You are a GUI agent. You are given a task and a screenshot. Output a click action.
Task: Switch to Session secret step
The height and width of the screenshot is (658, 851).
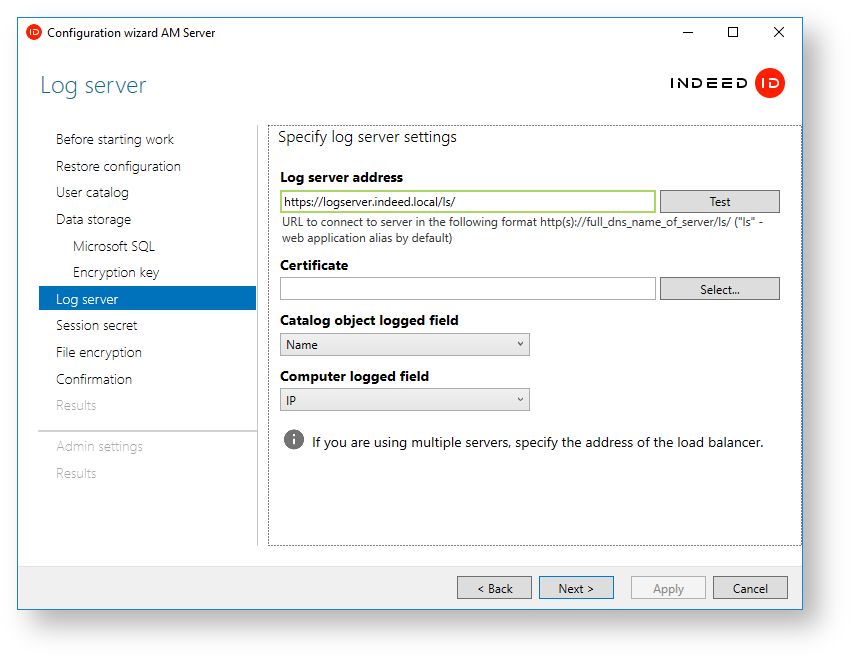click(x=97, y=326)
